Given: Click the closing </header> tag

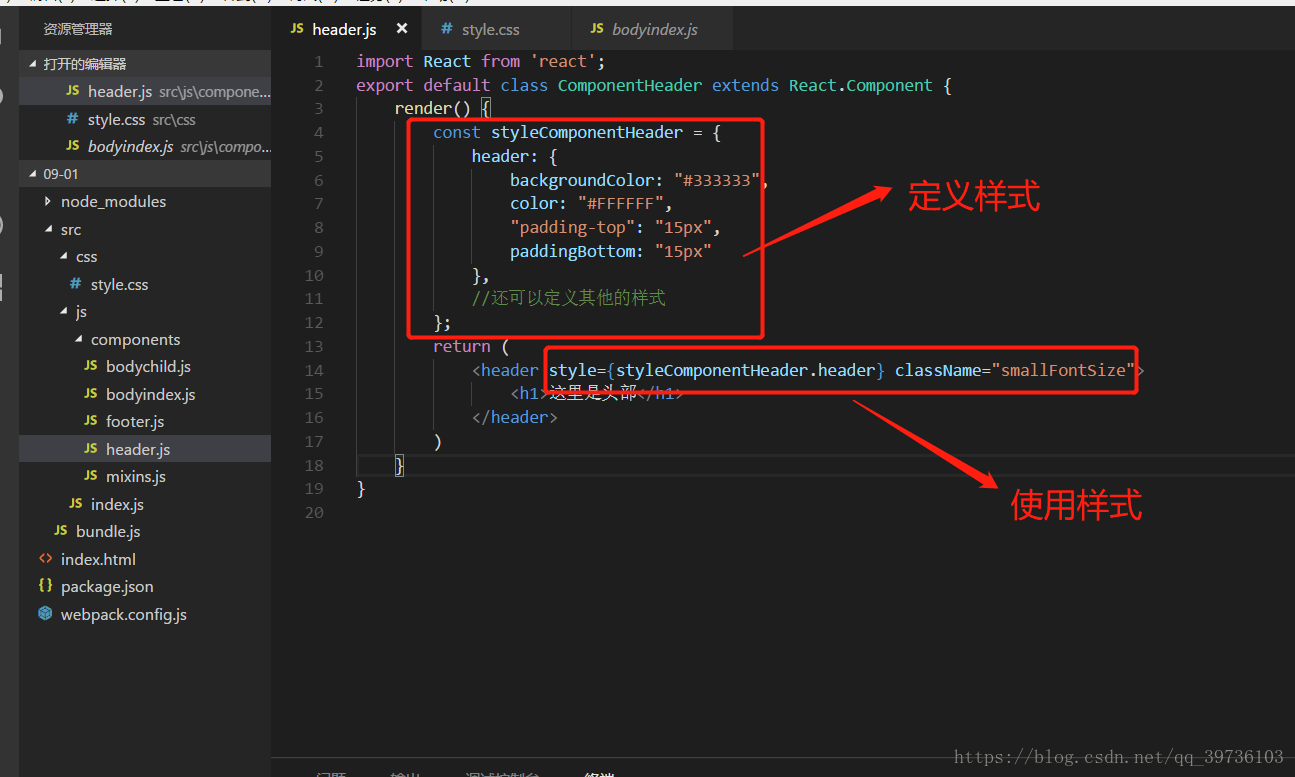Looking at the screenshot, I should click(x=515, y=418).
